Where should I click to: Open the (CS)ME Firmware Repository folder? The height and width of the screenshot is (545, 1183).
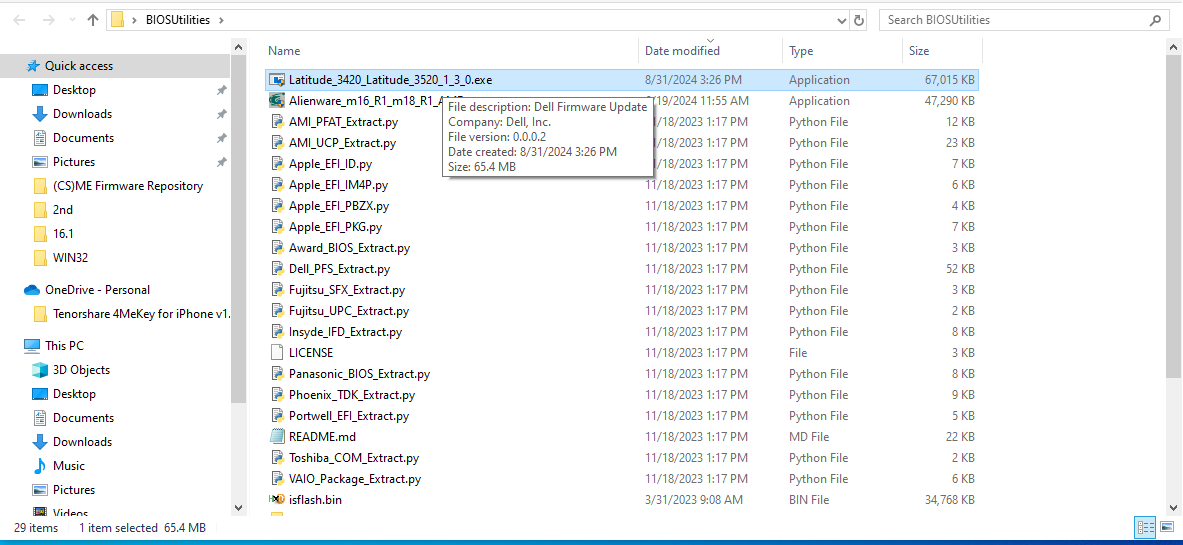[x=128, y=186]
